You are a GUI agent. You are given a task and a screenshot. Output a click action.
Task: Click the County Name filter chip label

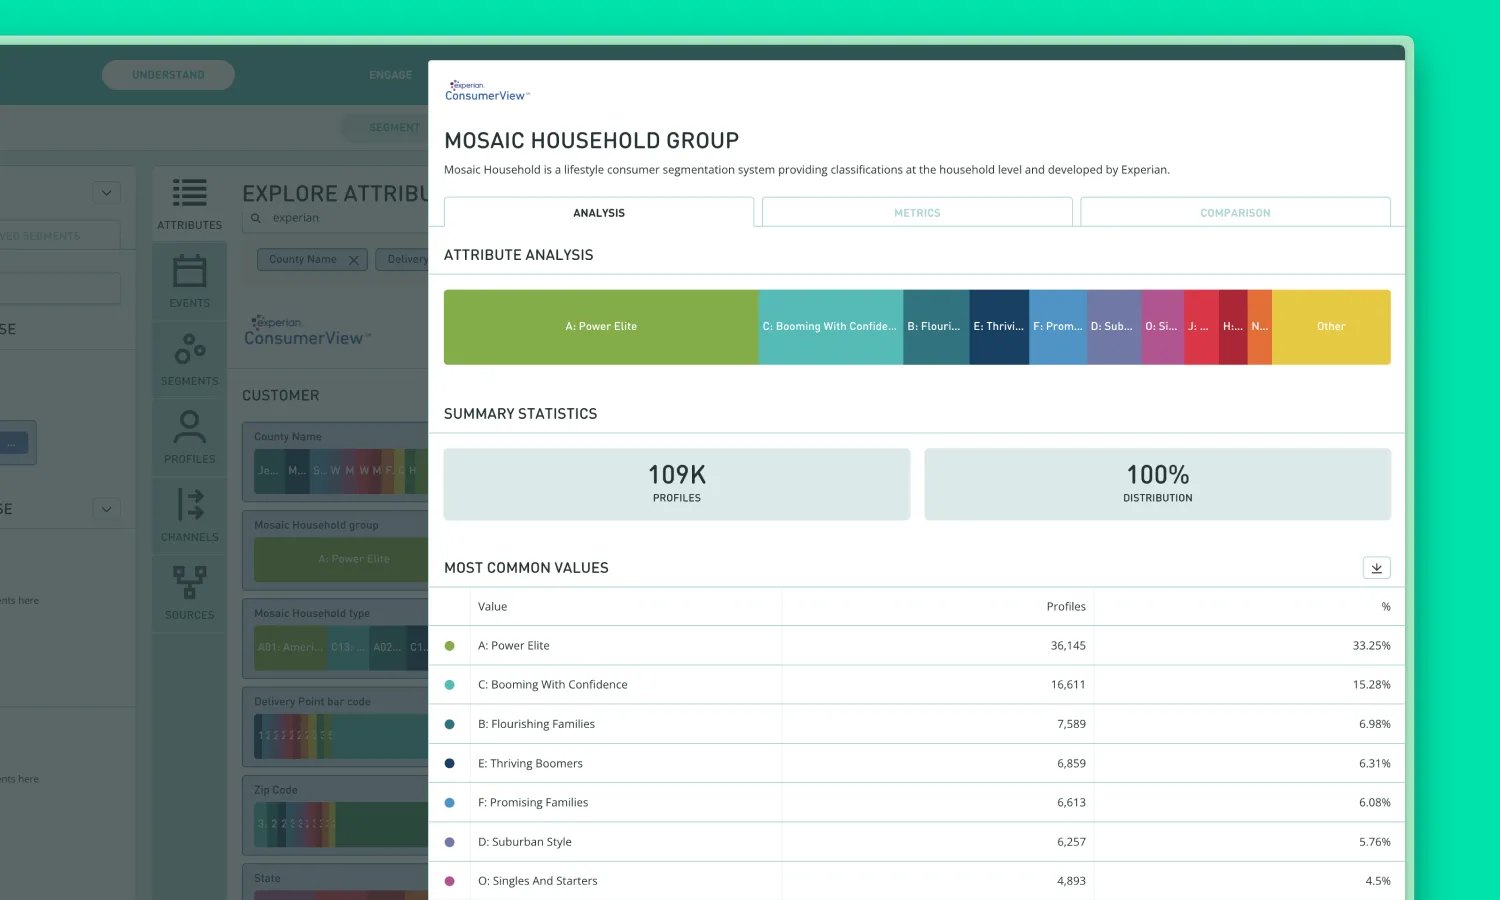[303, 259]
